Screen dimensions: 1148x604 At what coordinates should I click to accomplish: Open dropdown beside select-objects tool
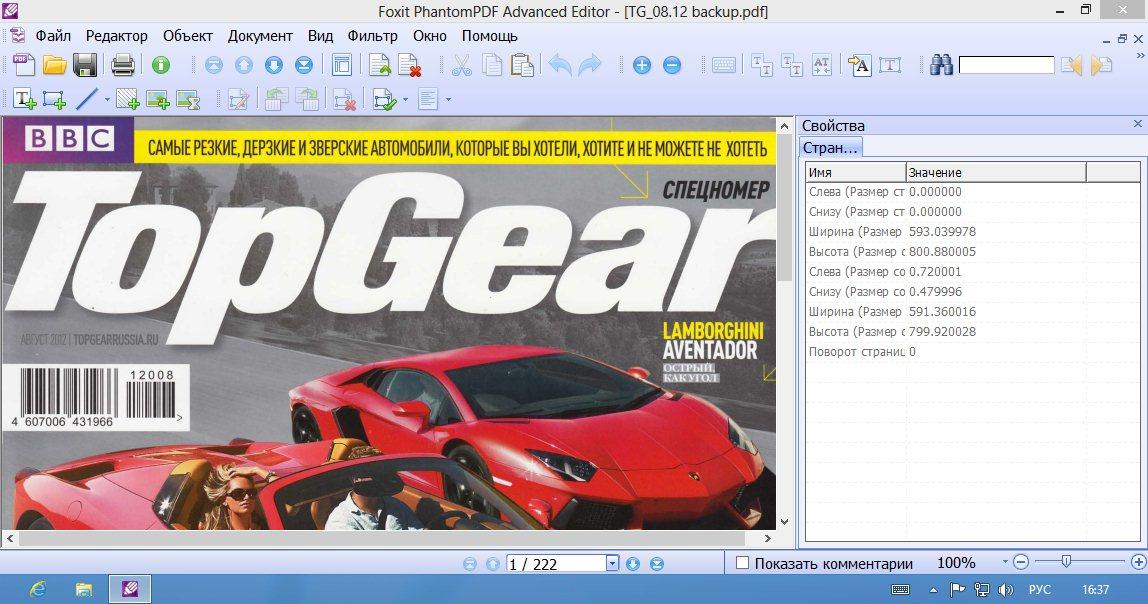click(x=405, y=99)
